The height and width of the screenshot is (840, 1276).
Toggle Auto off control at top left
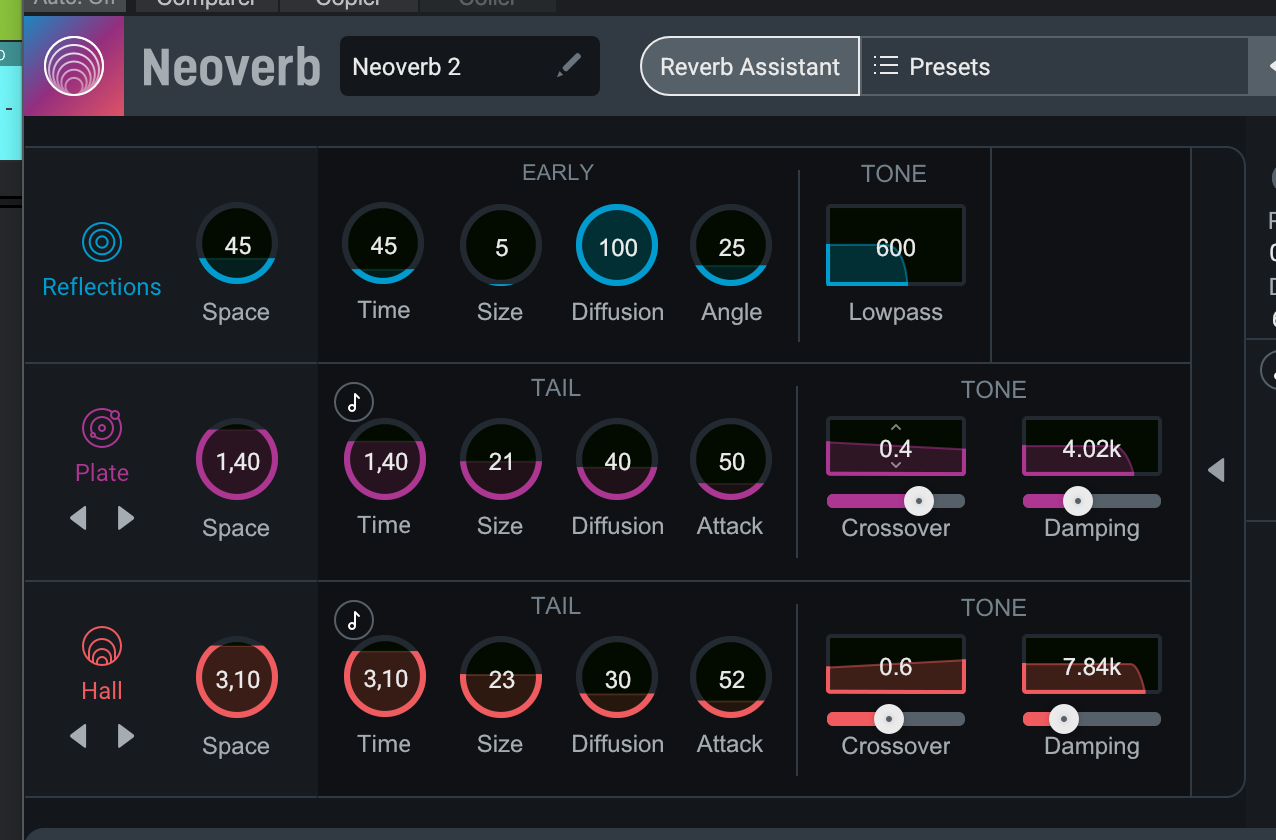(74, 5)
